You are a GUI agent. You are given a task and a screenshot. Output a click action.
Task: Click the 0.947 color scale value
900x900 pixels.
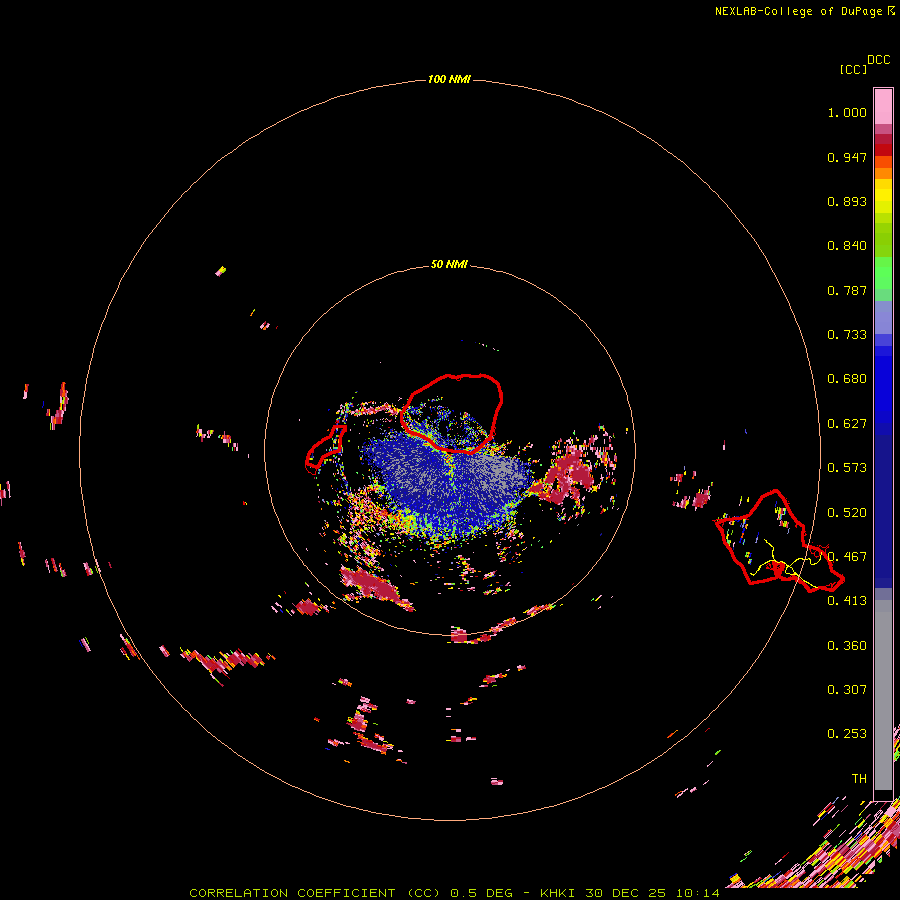(847, 157)
